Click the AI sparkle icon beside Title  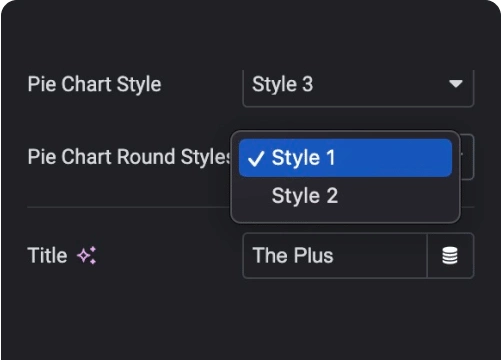[x=87, y=255]
